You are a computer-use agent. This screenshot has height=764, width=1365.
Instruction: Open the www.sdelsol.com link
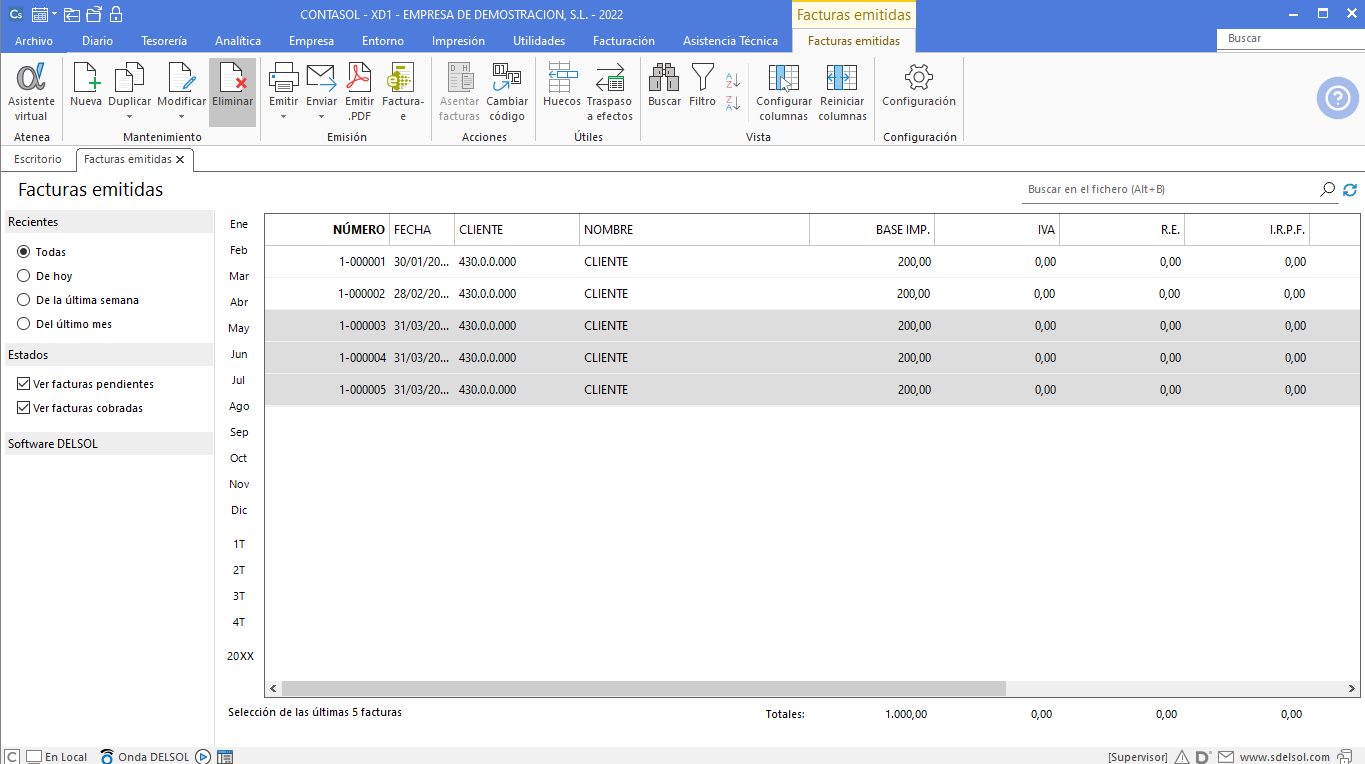click(x=1284, y=757)
